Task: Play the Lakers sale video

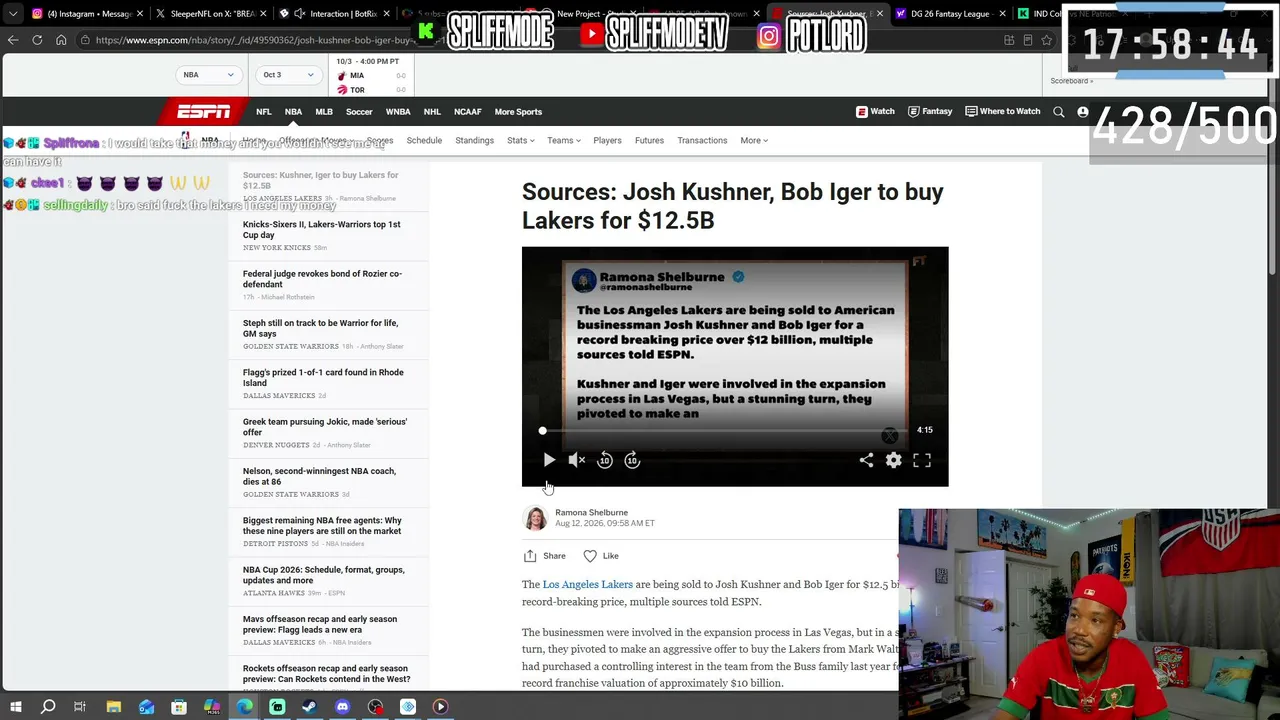Action: click(549, 460)
